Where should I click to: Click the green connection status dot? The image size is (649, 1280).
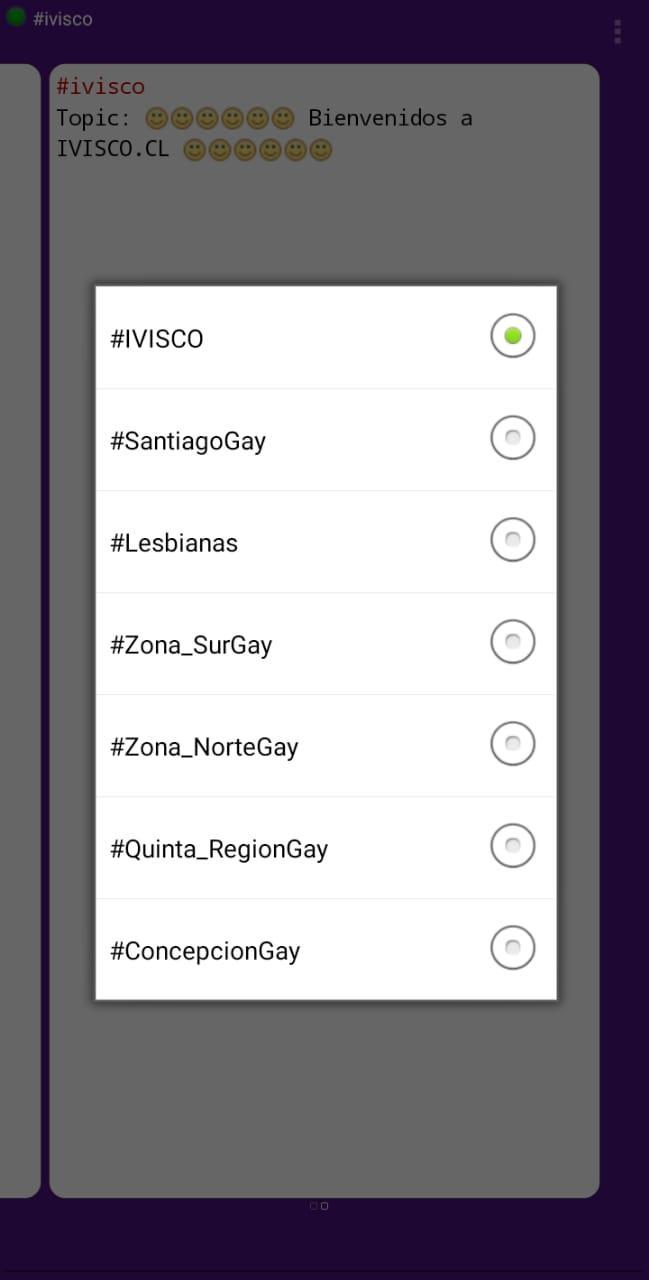point(16,17)
